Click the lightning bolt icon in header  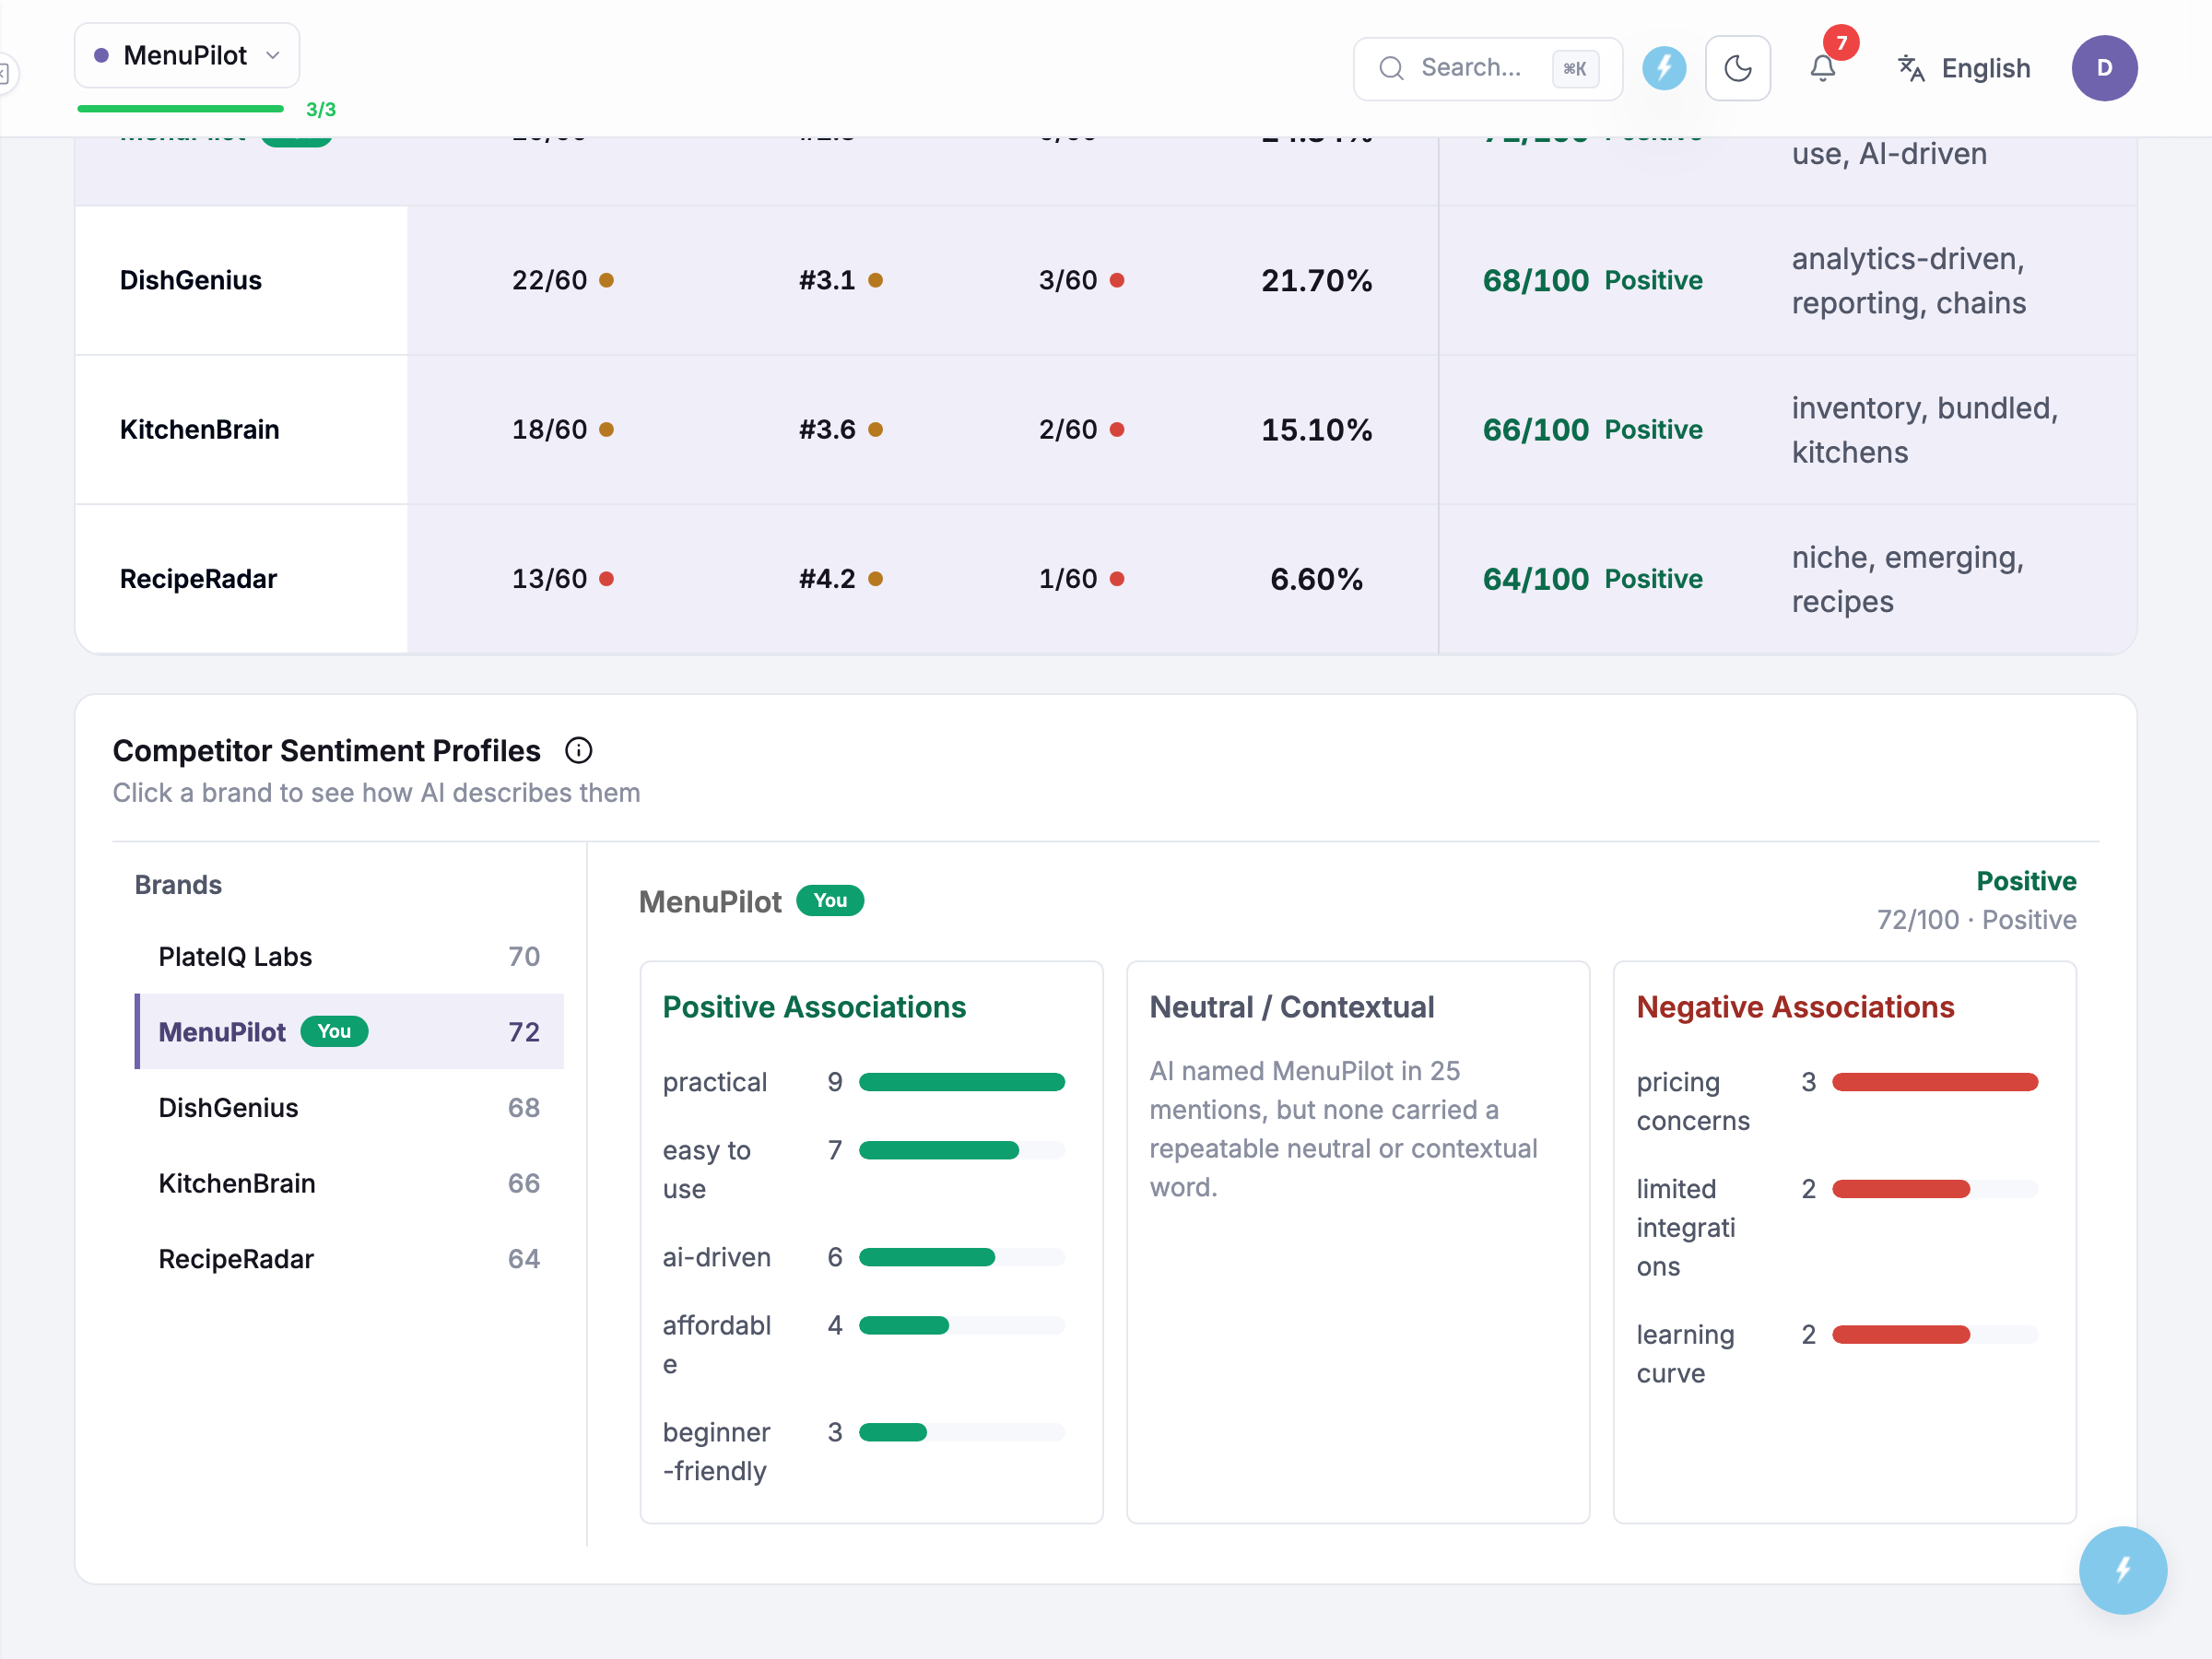pos(1664,68)
